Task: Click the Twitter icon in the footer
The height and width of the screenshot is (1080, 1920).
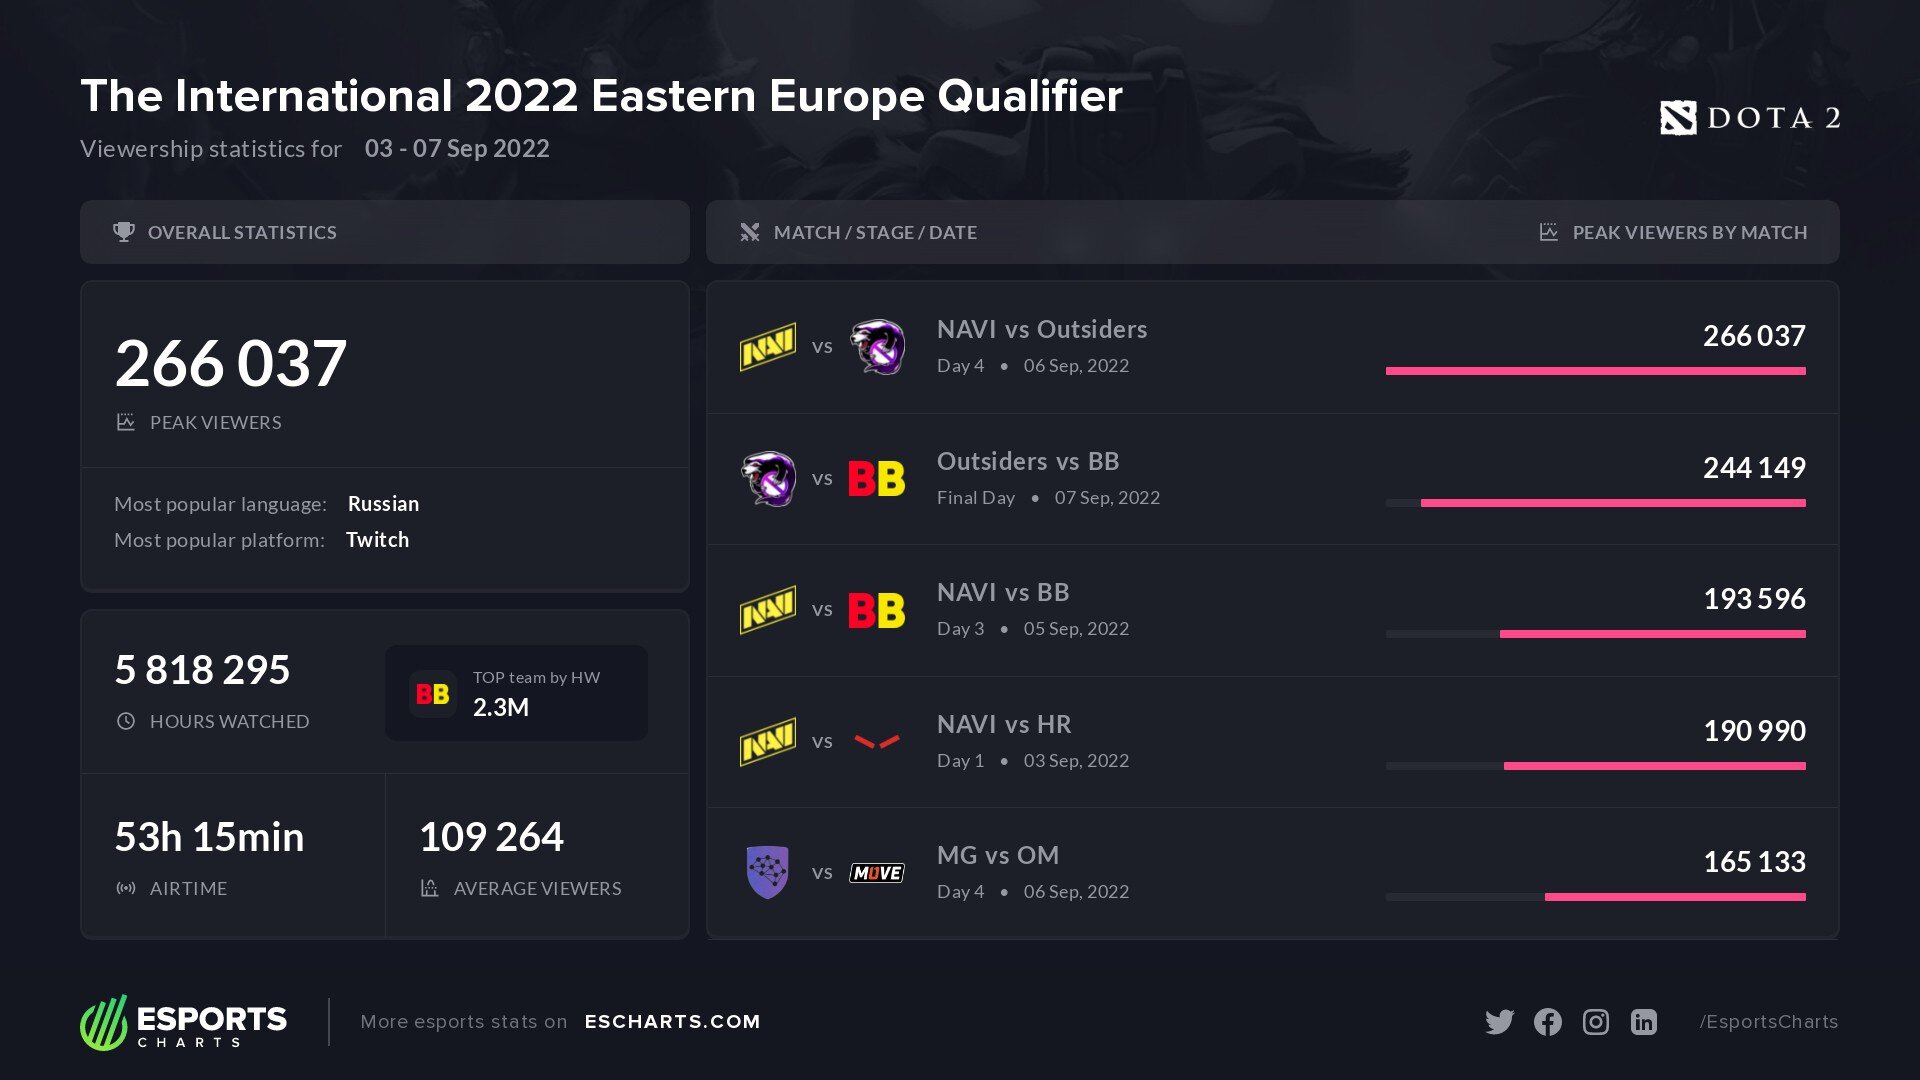Action: [x=1499, y=1022]
